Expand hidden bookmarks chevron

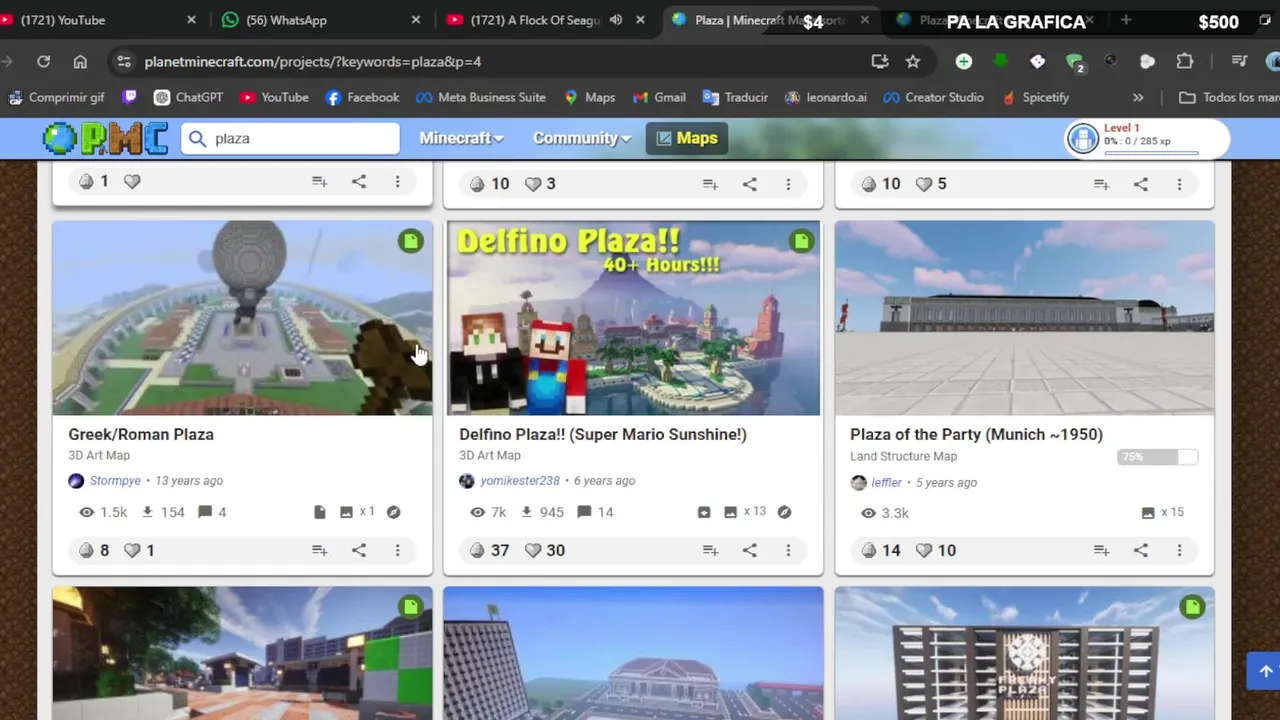[x=1138, y=97]
